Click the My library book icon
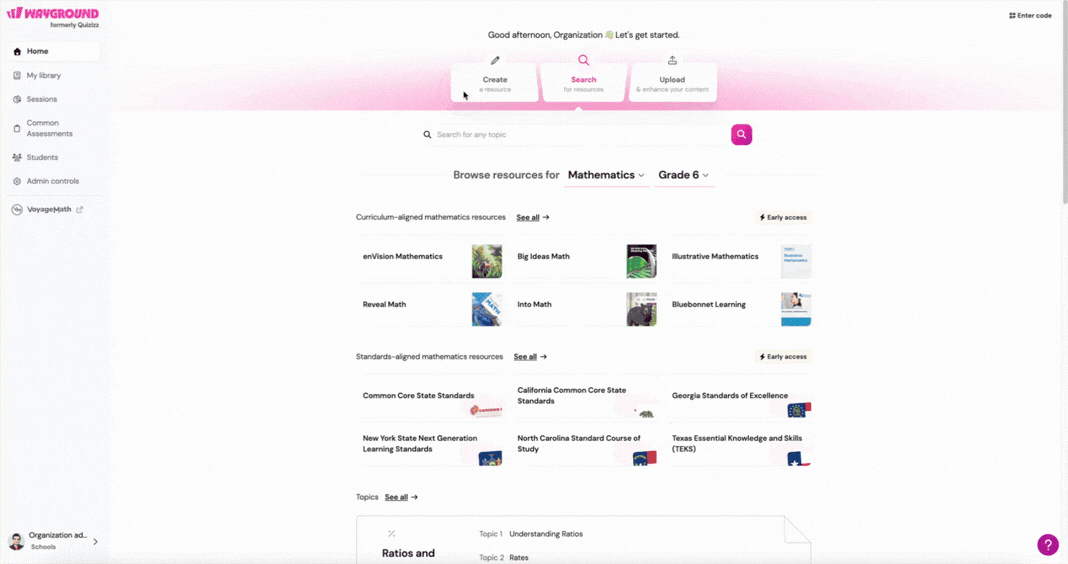The image size is (1068, 564). tap(17, 76)
